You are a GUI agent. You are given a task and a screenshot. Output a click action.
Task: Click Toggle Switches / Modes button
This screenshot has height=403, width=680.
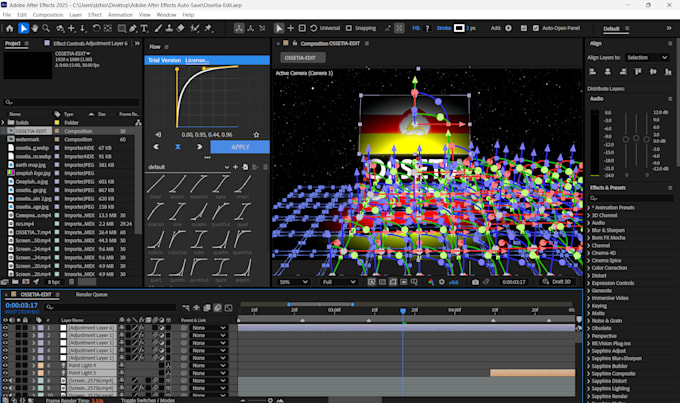148,400
